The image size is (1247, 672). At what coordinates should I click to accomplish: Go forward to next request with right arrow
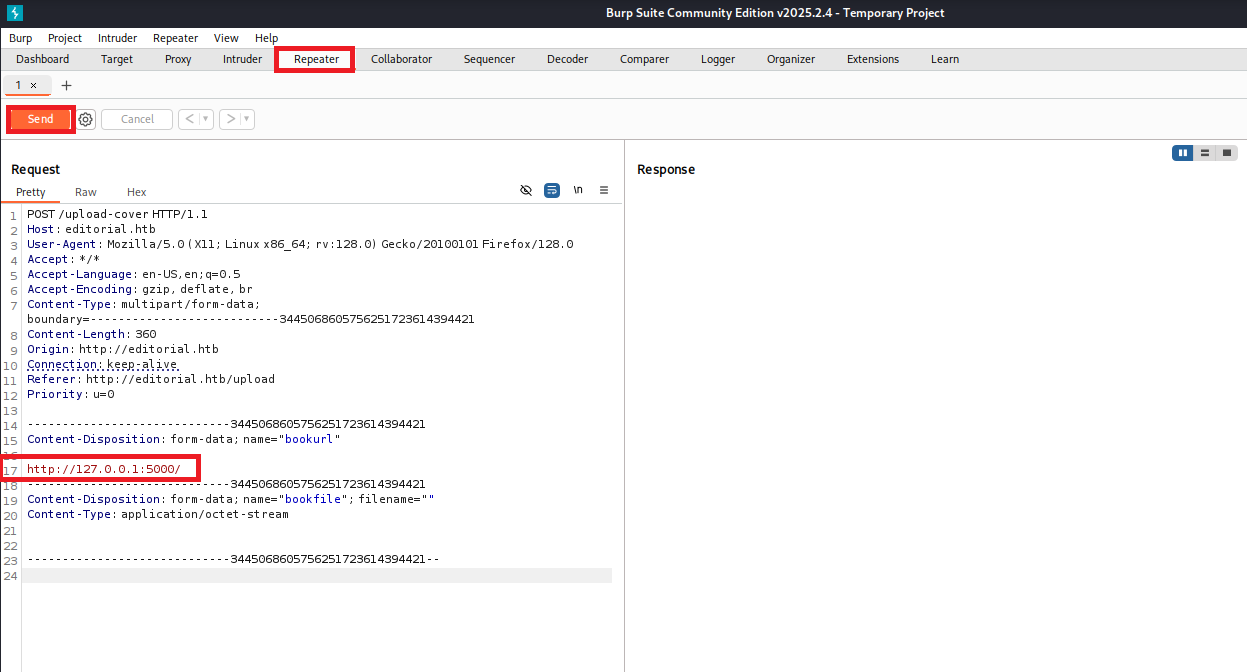click(x=231, y=119)
